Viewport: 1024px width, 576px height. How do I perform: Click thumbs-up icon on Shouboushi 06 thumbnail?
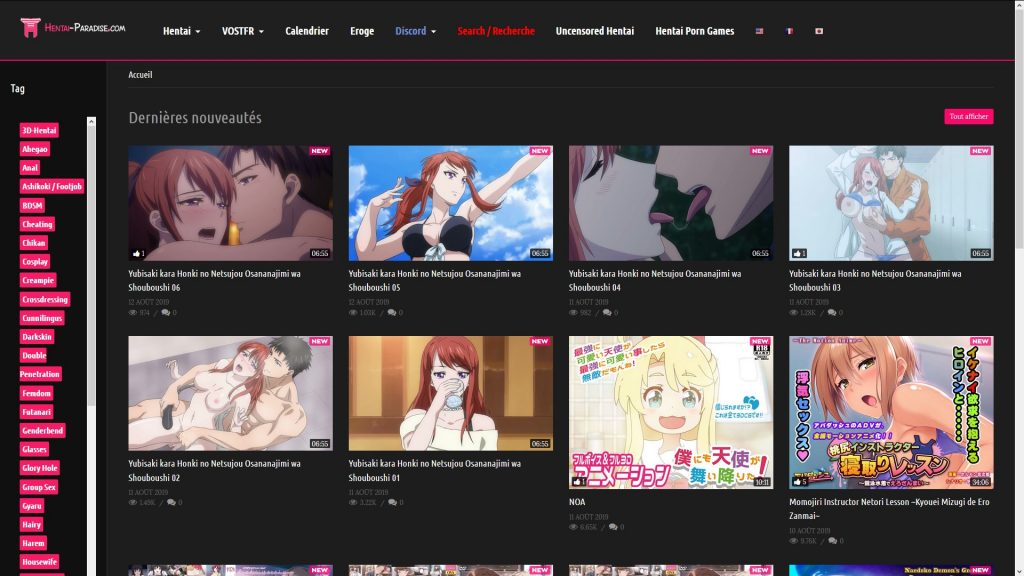136,253
